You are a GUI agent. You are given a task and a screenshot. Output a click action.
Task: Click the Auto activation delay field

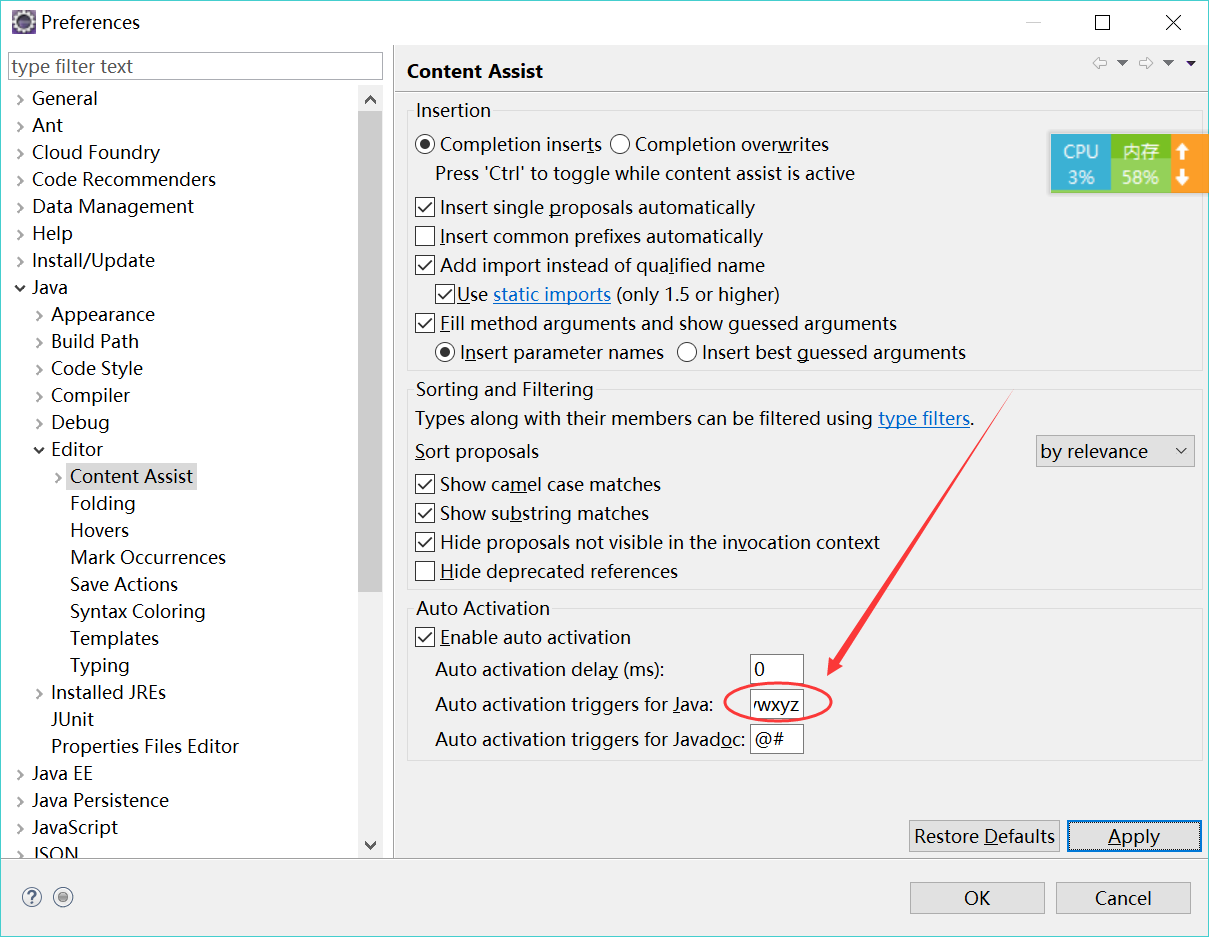point(776,670)
